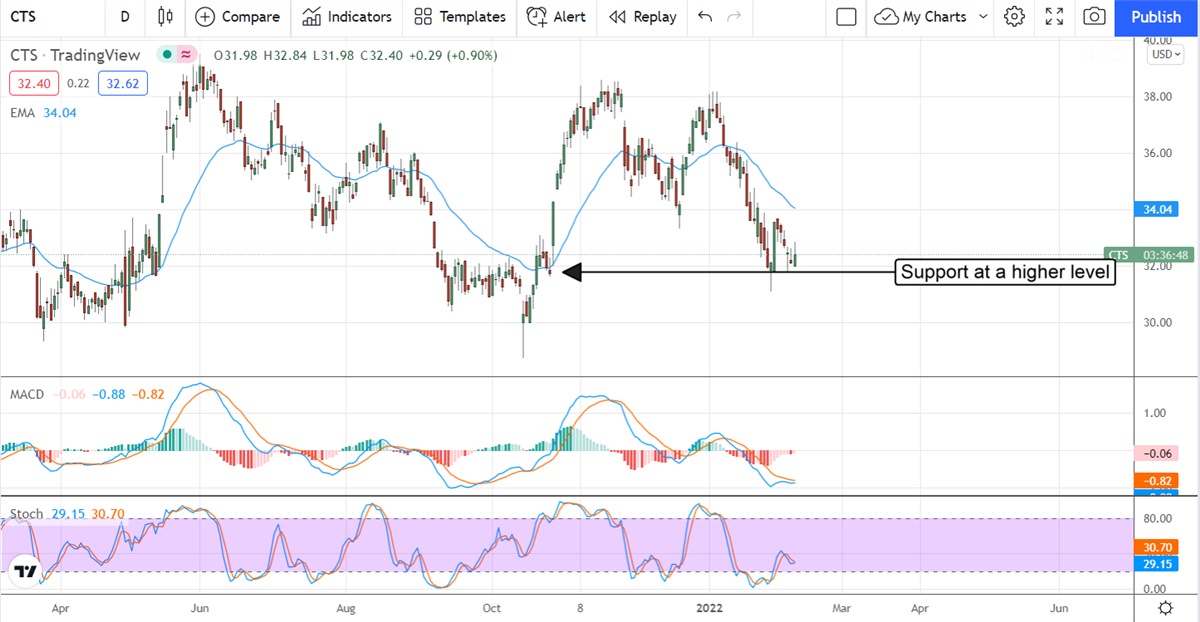Start bar Replay mode
The width and height of the screenshot is (1200, 622).
pos(642,17)
